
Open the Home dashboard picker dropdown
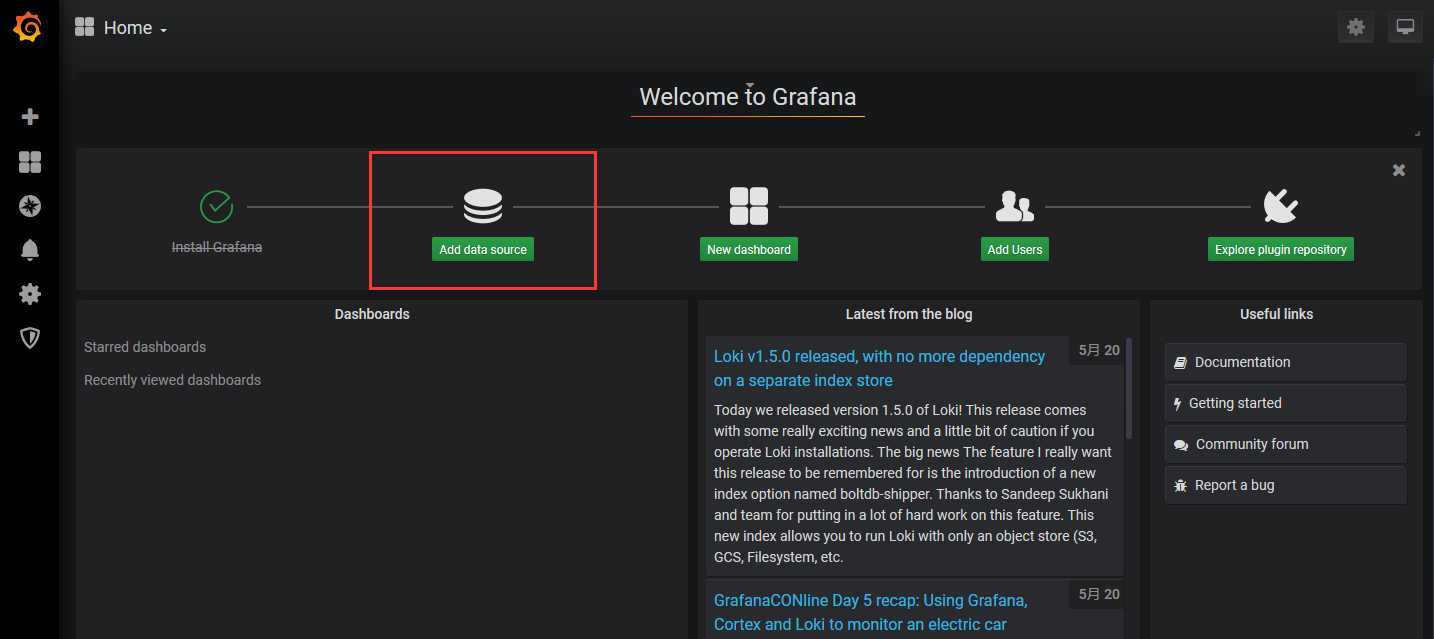tap(135, 28)
